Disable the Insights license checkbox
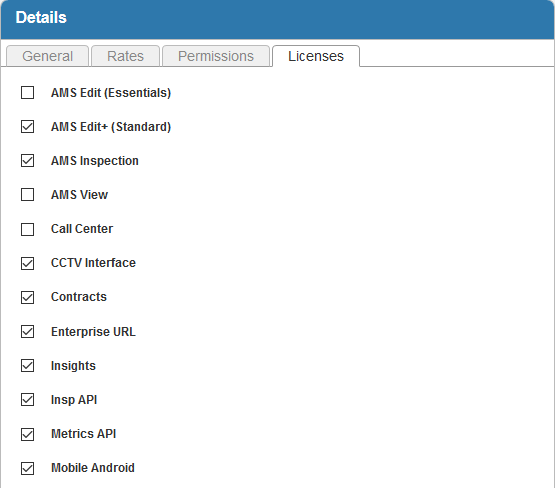Screen dimensions: 555x488 27,366
